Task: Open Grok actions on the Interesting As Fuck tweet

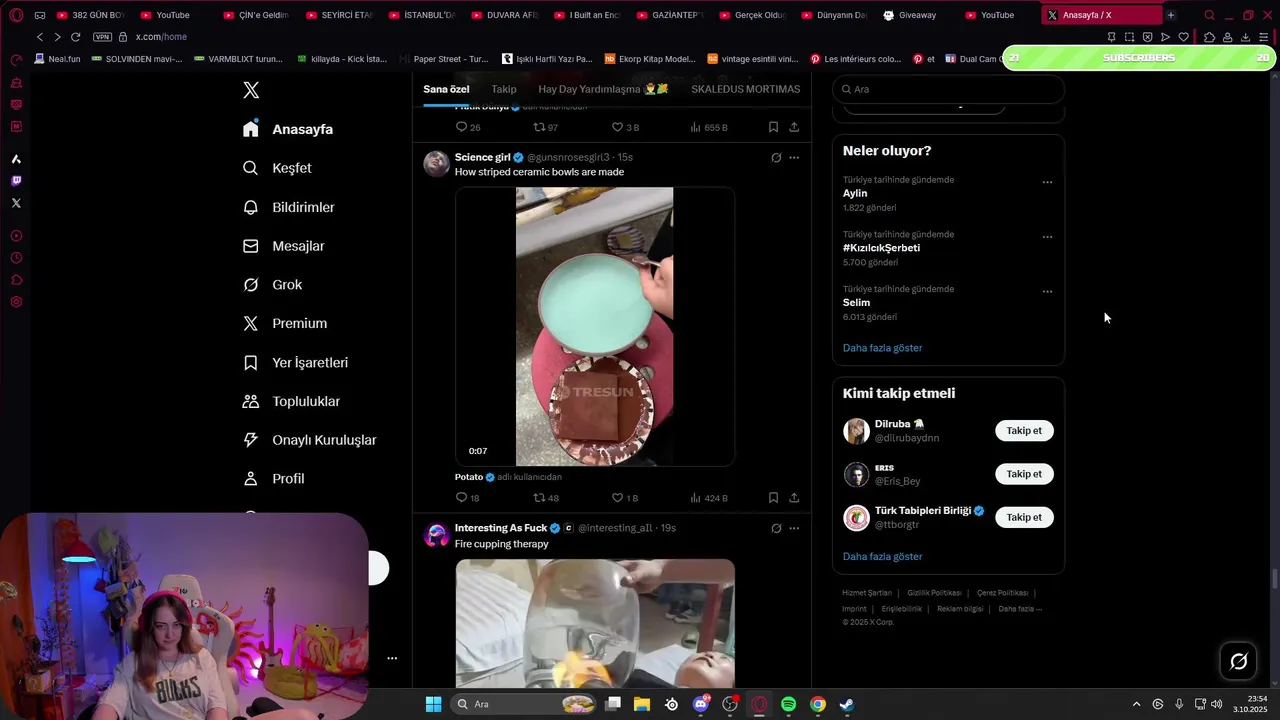Action: 776,528
